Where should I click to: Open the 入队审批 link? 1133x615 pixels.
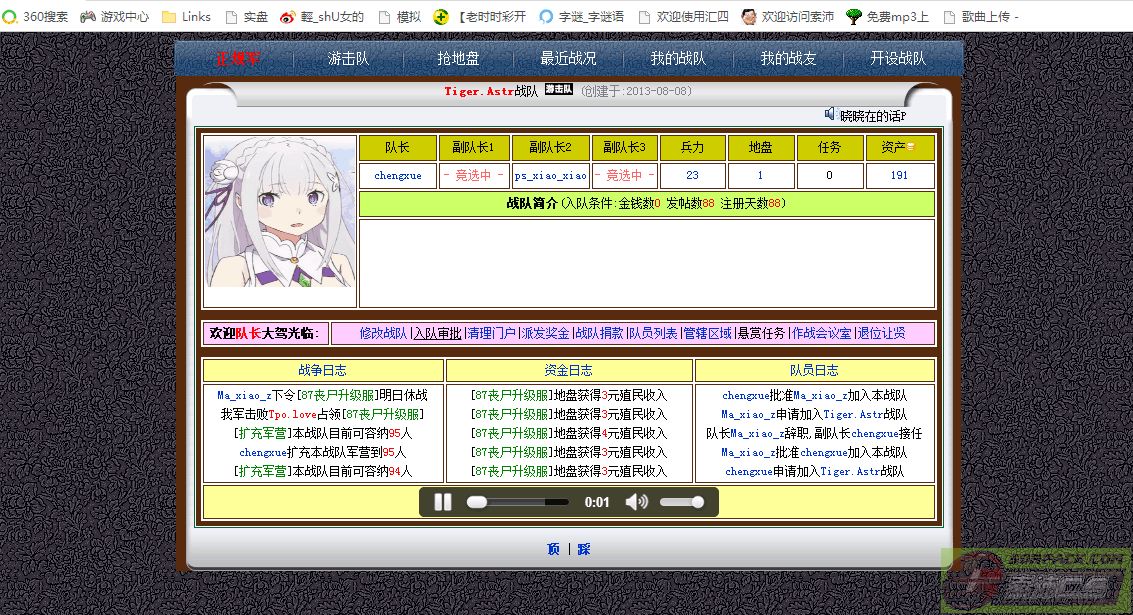pos(437,333)
